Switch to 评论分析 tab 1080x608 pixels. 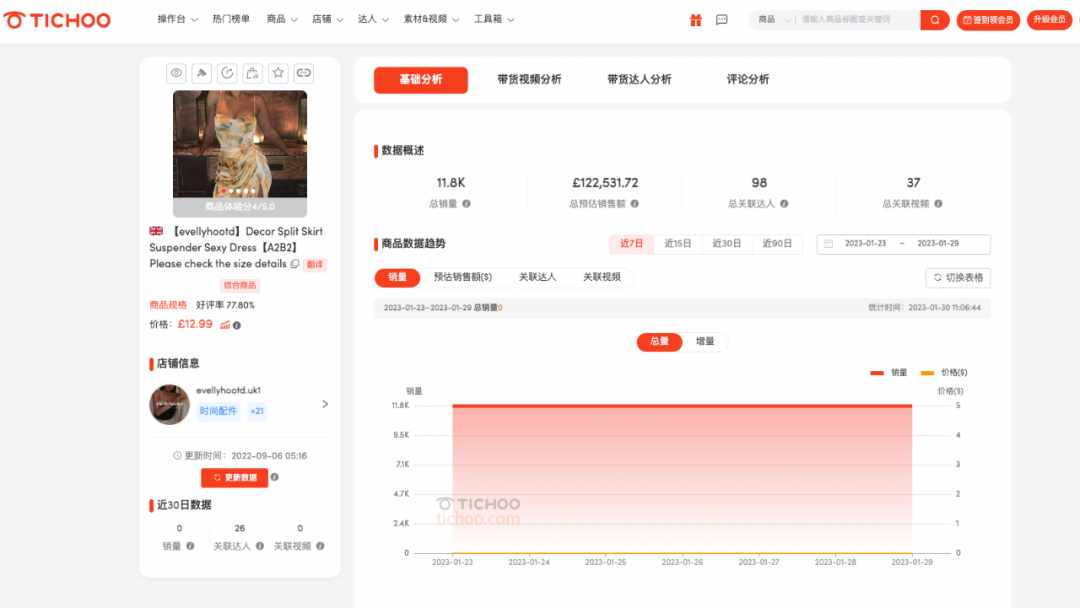point(748,80)
